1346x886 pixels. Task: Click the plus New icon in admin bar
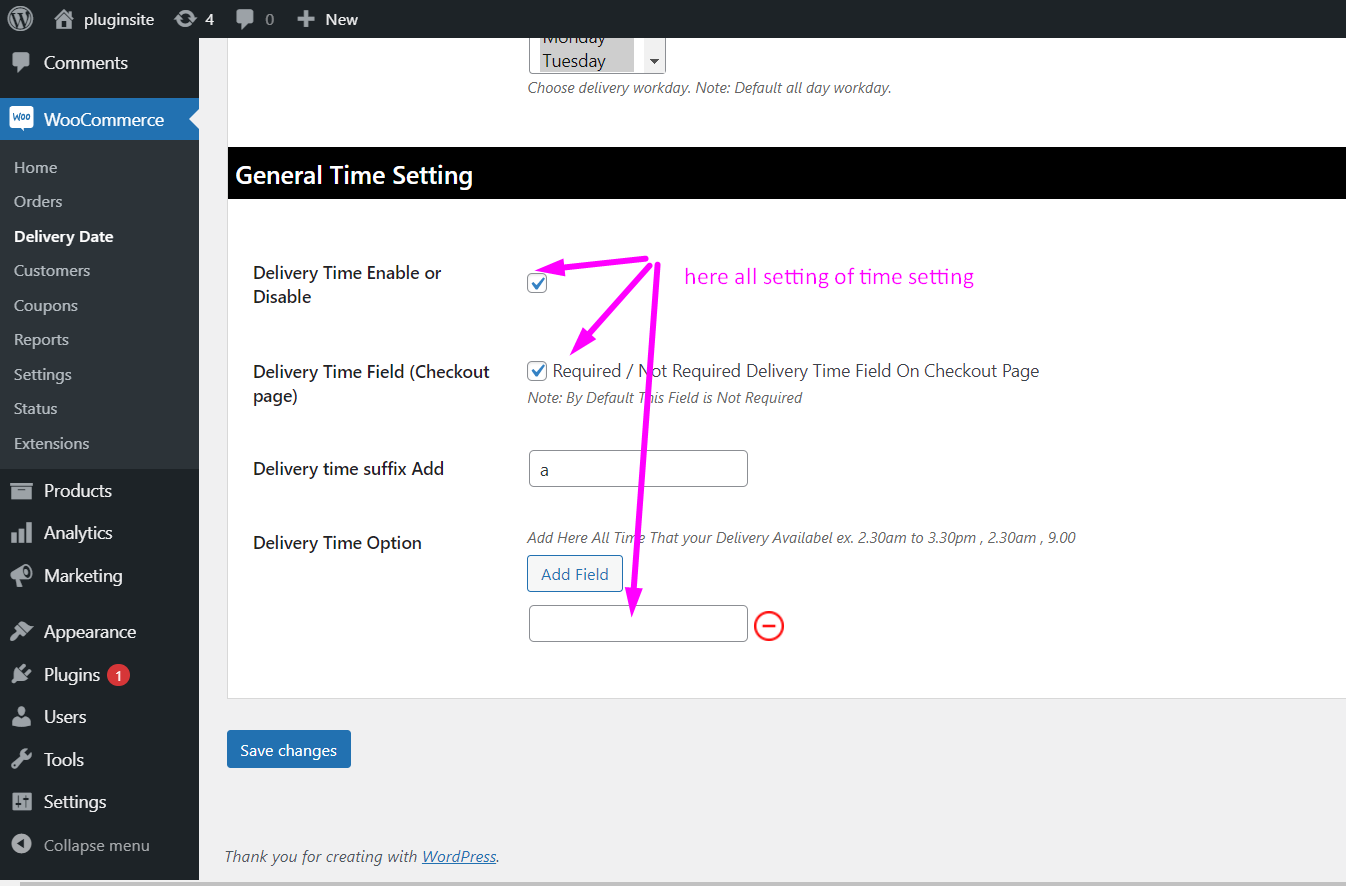click(x=307, y=19)
